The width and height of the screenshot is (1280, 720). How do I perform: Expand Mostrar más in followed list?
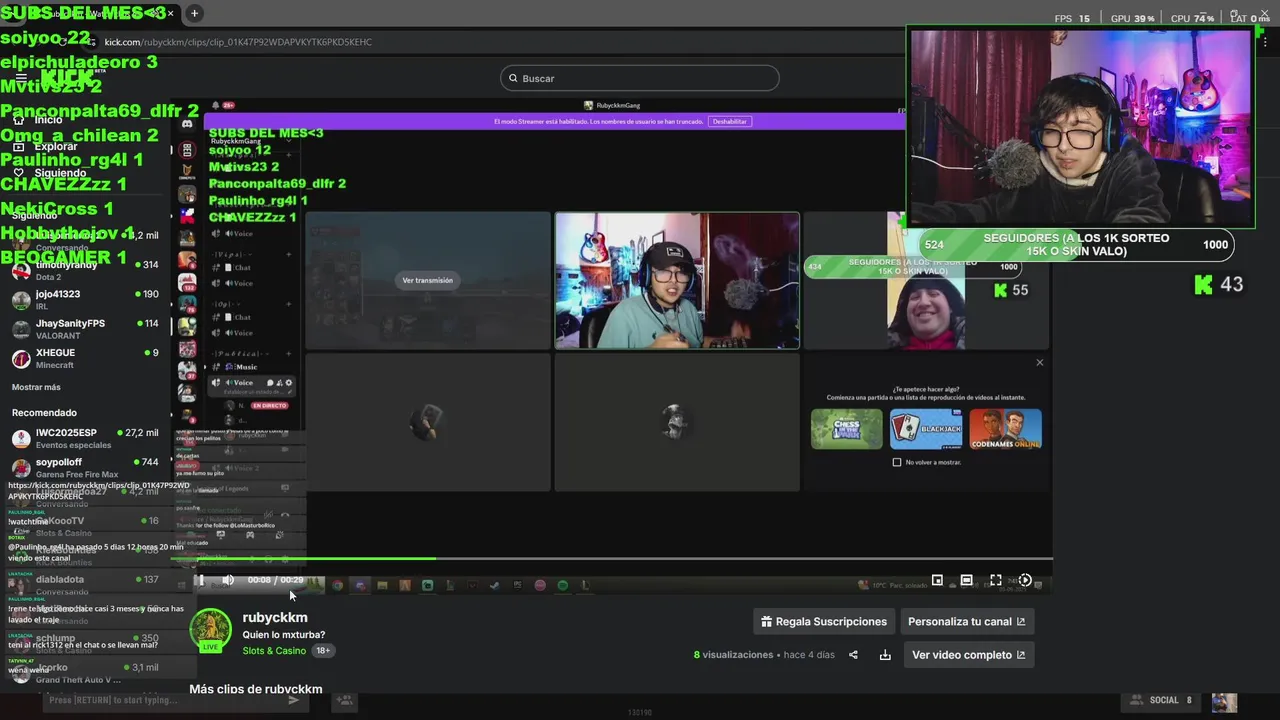click(x=36, y=387)
